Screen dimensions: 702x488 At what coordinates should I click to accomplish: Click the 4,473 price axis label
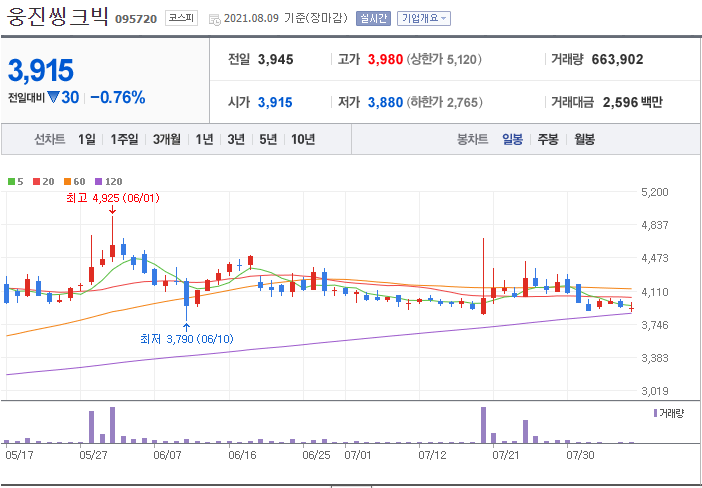tap(655, 259)
